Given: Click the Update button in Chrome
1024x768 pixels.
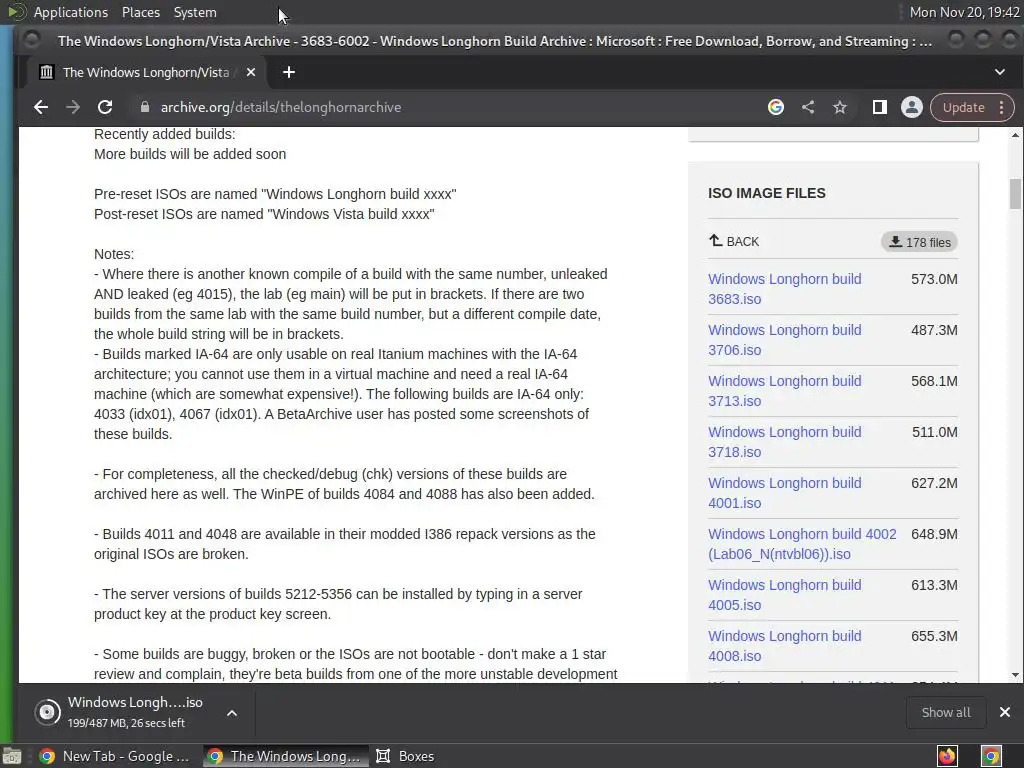Looking at the screenshot, I should [963, 107].
